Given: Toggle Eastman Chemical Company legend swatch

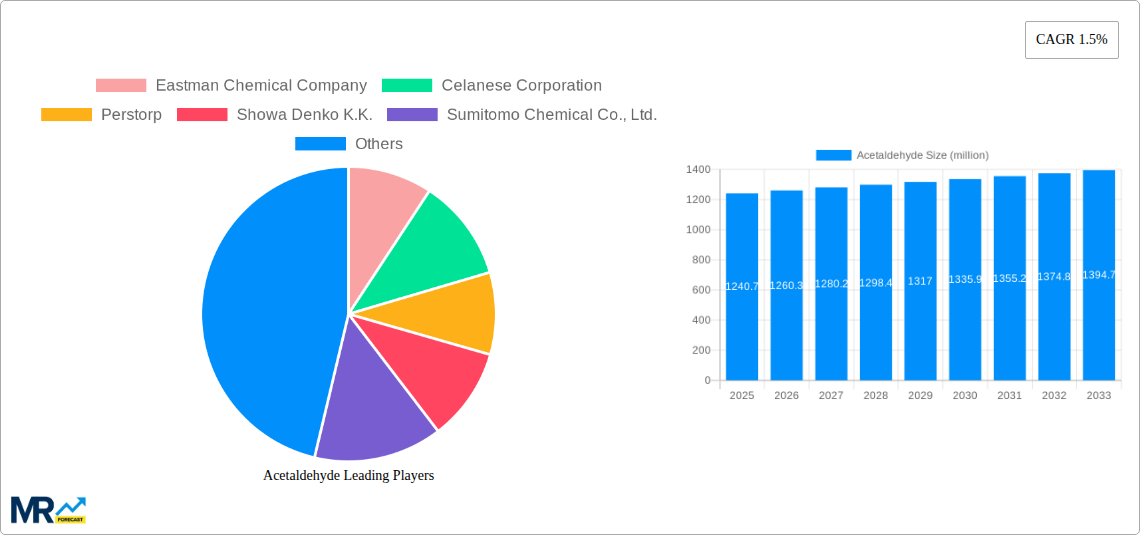Looking at the screenshot, I should [121, 86].
